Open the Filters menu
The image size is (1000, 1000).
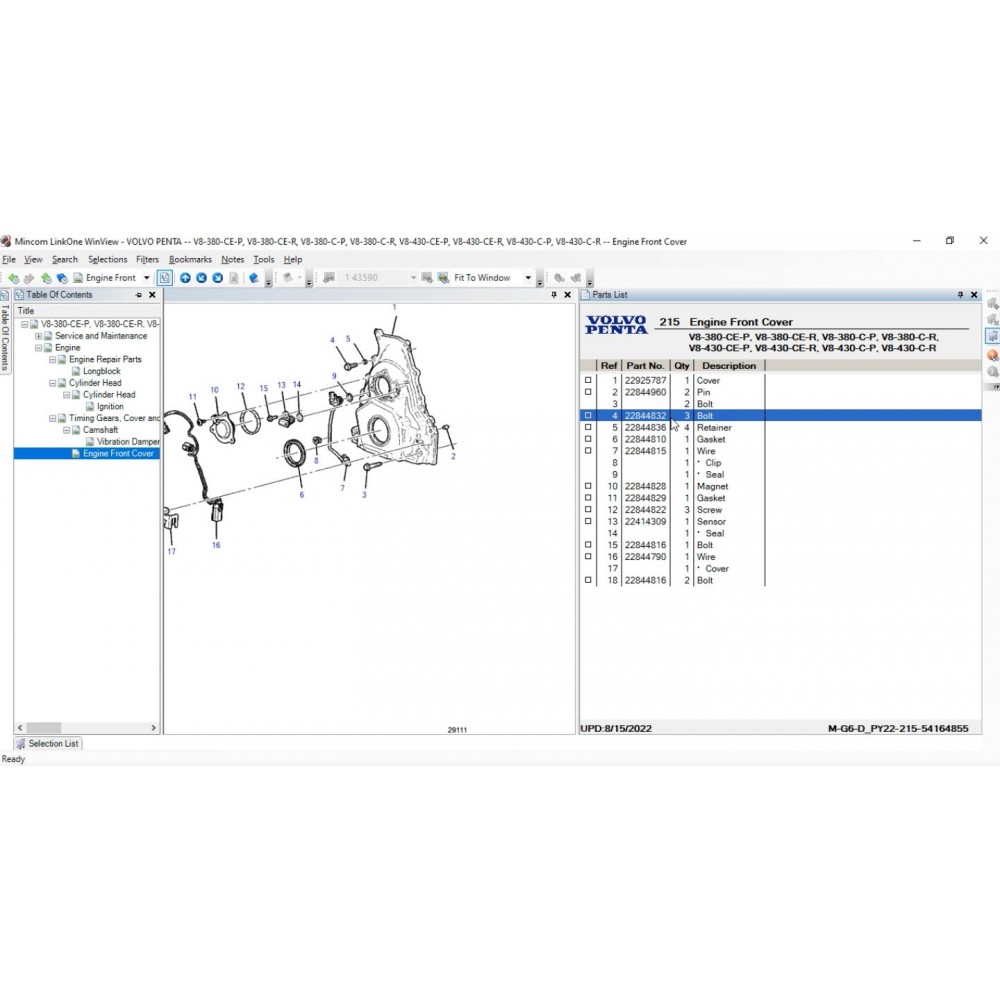[147, 260]
